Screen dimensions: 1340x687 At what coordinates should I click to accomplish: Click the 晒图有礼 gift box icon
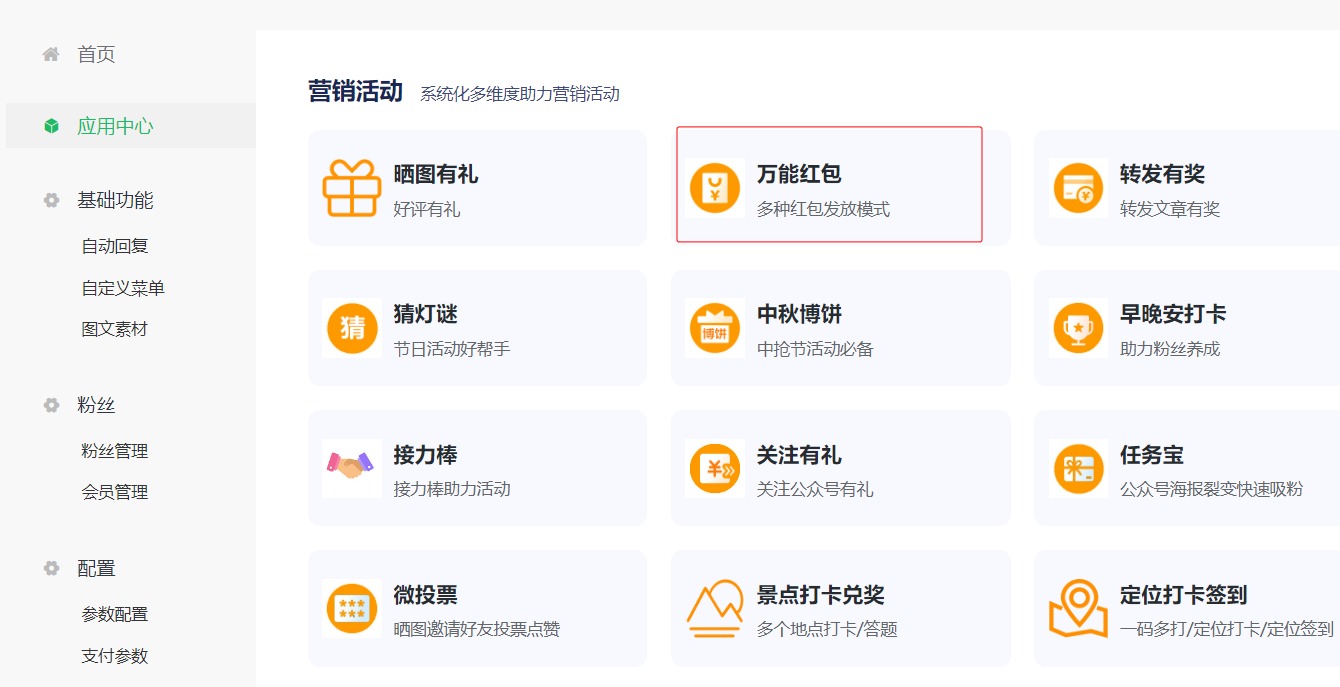(x=352, y=187)
